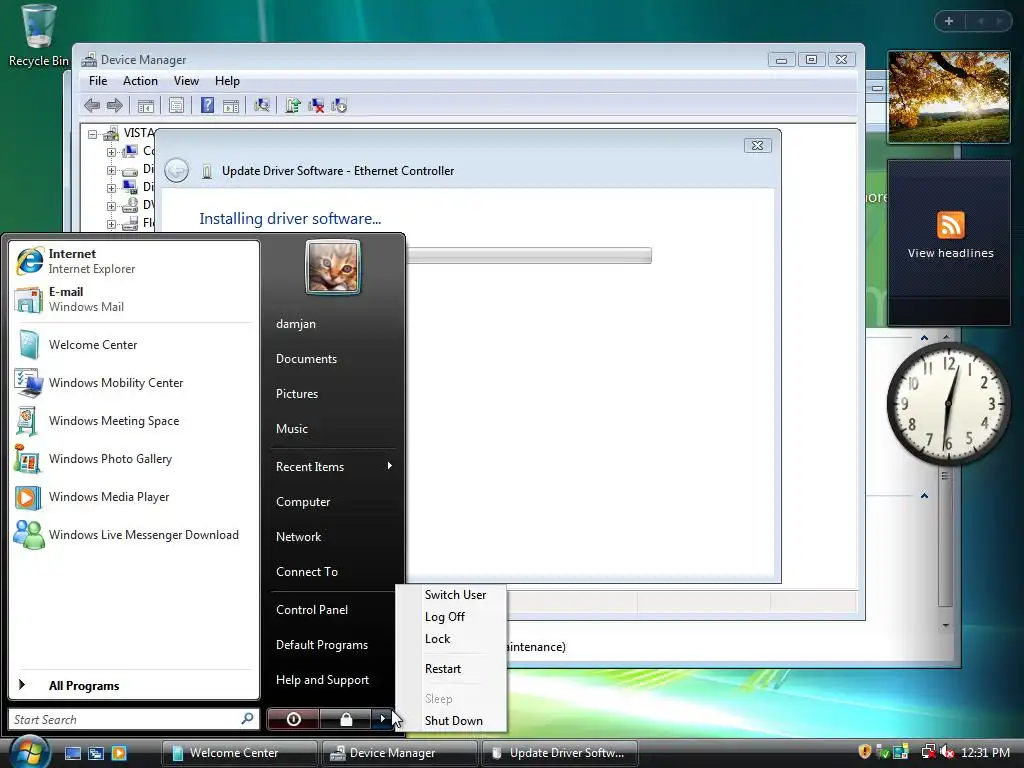The width and height of the screenshot is (1024, 768).
Task: Click Show Desktop quick launch icon
Action: [x=72, y=753]
